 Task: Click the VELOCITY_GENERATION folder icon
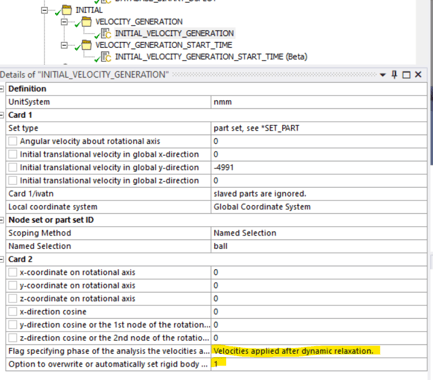[87, 22]
